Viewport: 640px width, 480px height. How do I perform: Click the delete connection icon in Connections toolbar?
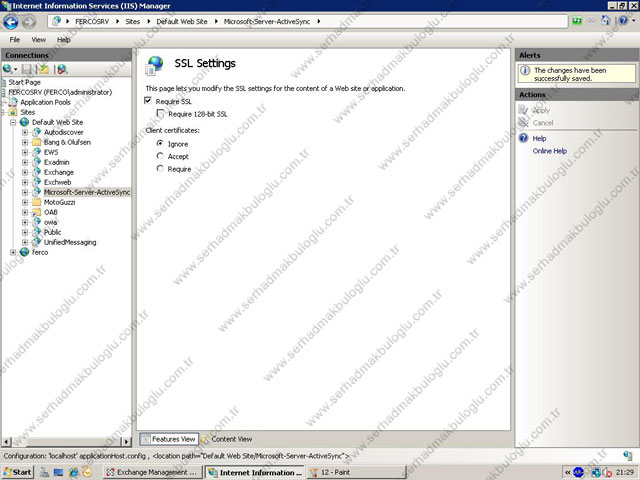click(x=62, y=69)
